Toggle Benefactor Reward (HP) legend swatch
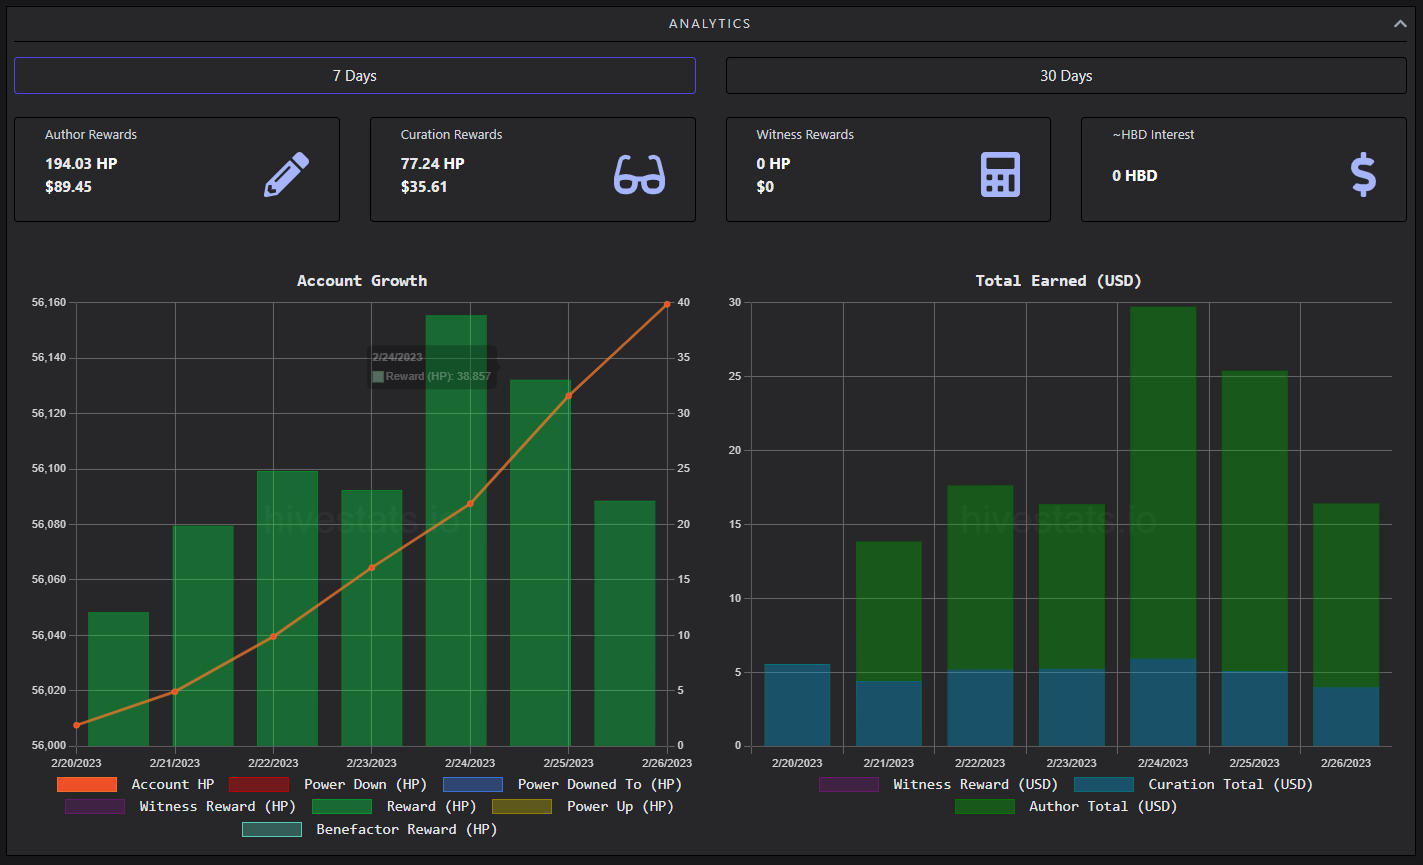Viewport: 1423px width, 865px height. (272, 830)
